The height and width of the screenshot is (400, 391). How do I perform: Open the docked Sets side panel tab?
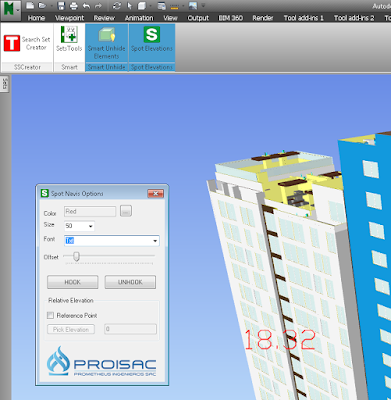tap(5, 84)
